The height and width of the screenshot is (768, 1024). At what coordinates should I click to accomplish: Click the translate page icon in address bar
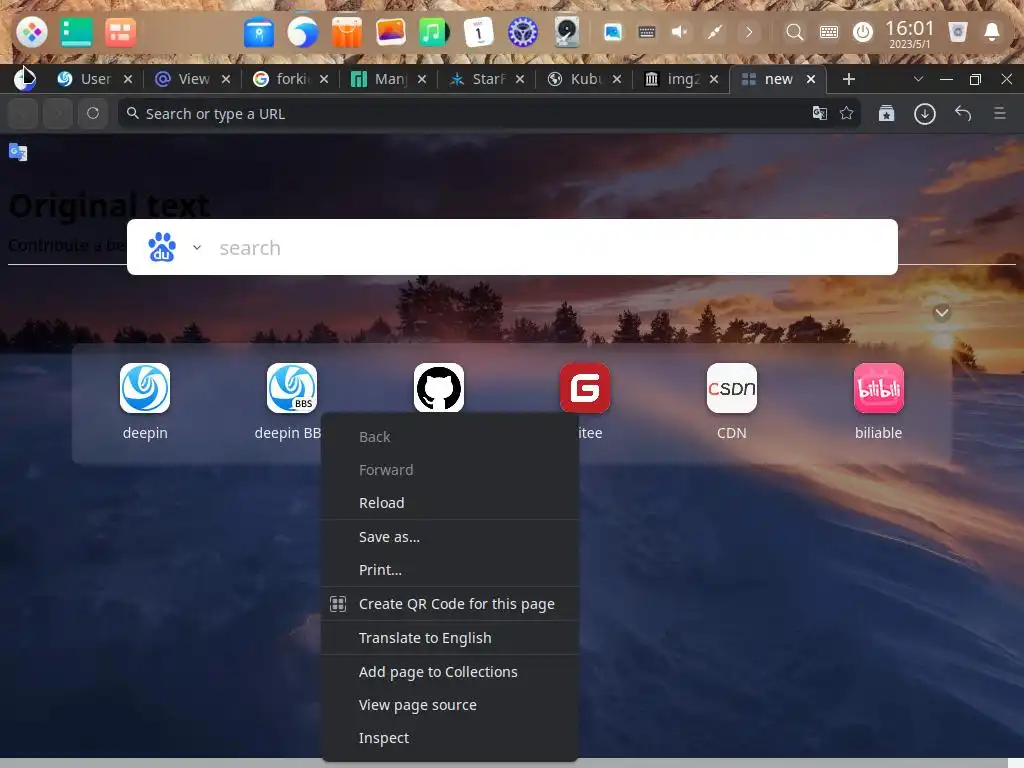[820, 113]
